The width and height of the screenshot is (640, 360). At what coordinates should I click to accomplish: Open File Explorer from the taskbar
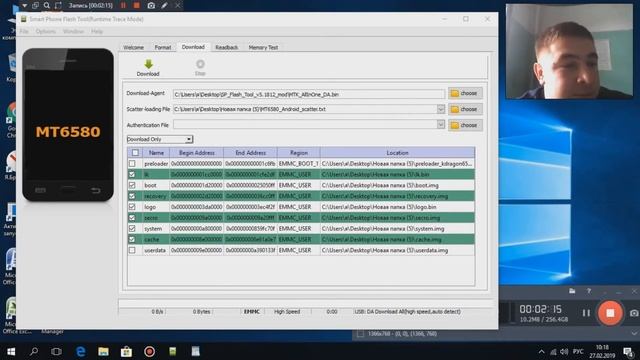click(103, 351)
